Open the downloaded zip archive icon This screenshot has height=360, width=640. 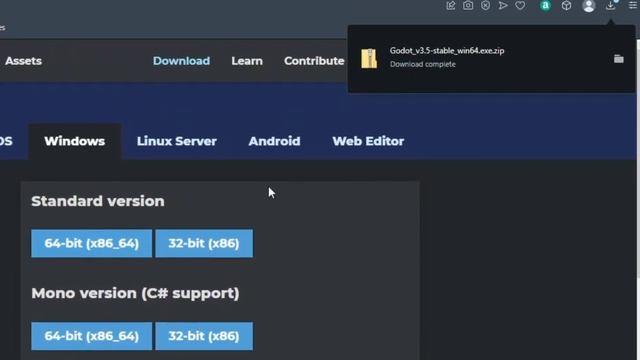pyautogui.click(x=369, y=58)
